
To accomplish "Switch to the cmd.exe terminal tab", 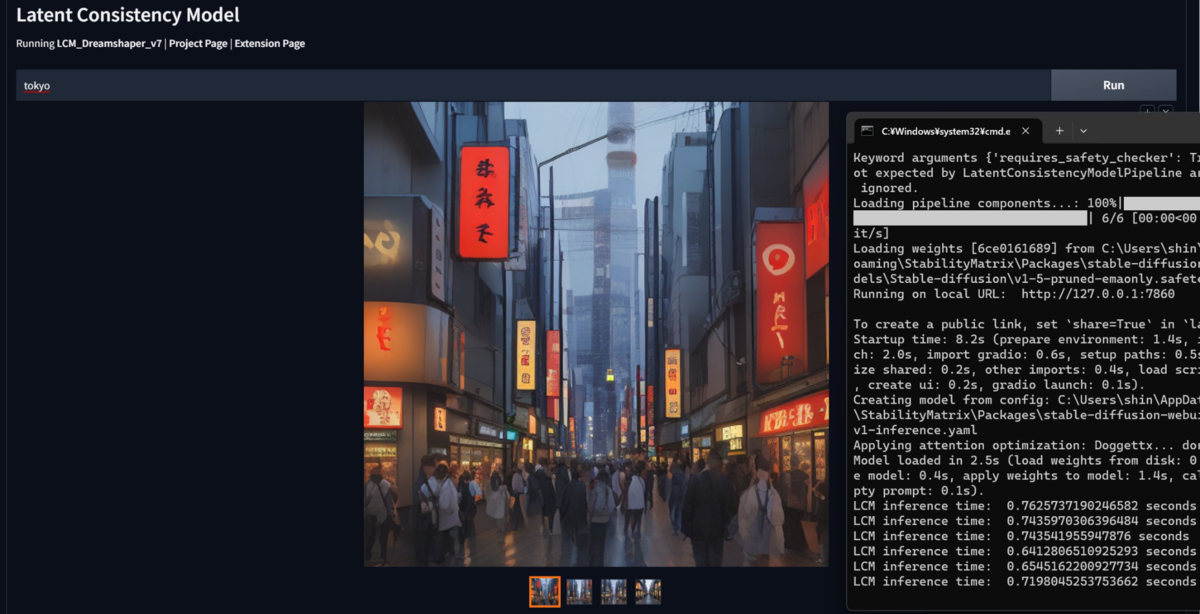I will coord(944,131).
